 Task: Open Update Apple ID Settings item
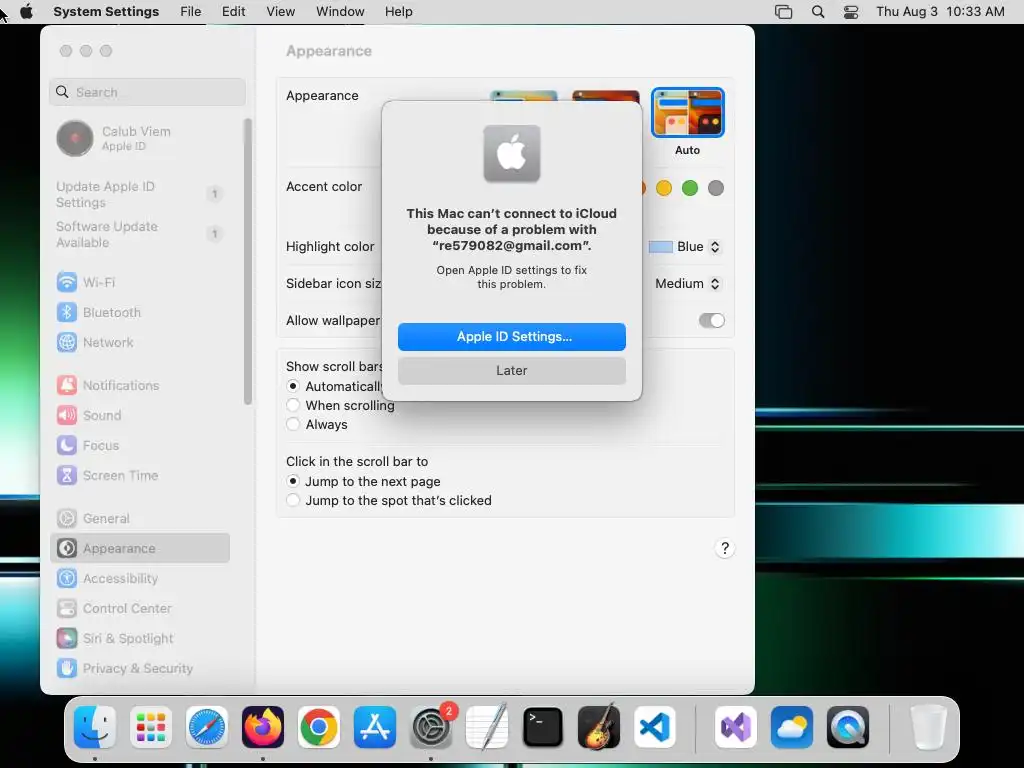[140, 195]
